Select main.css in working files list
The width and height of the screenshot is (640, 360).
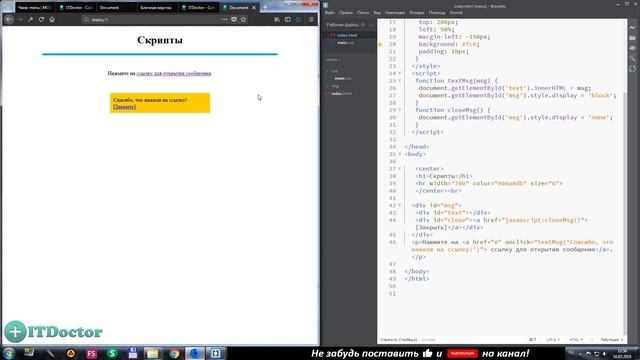[345, 42]
